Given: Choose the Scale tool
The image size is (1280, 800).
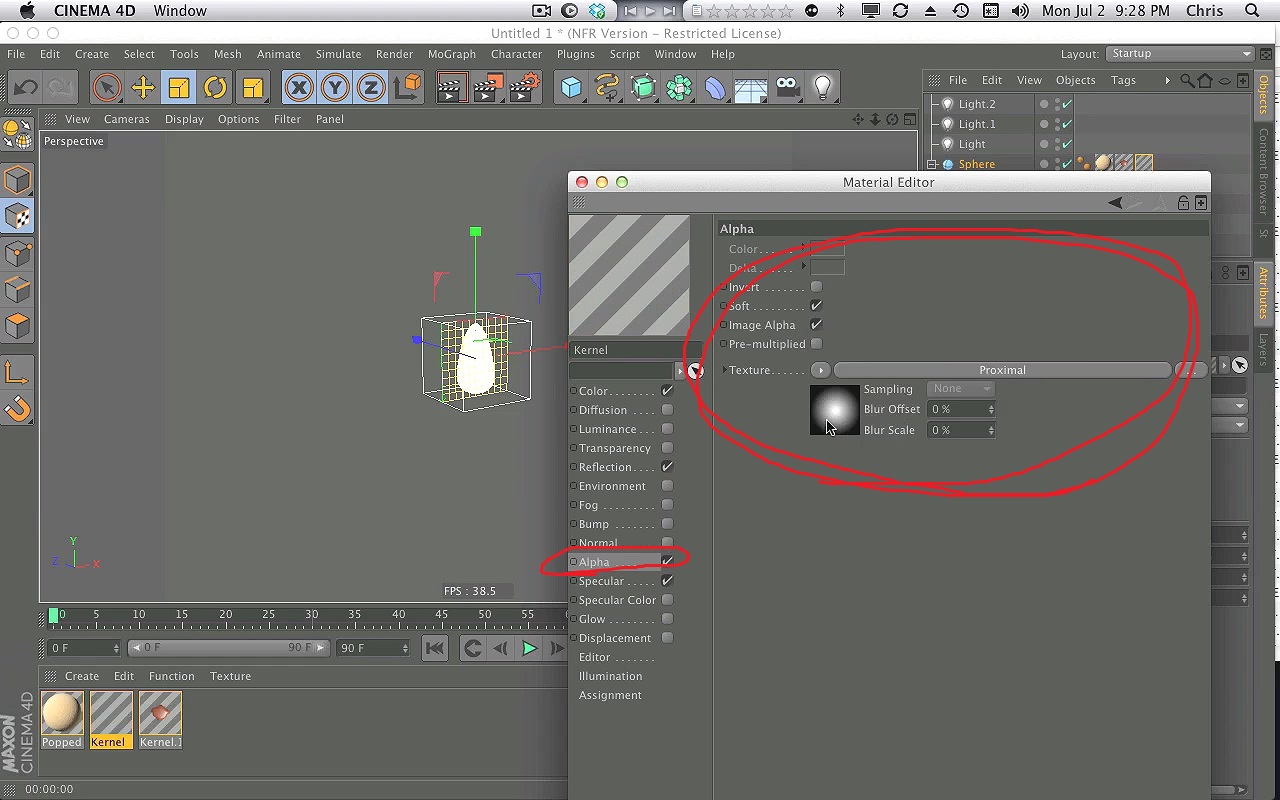Looking at the screenshot, I should click(x=179, y=88).
